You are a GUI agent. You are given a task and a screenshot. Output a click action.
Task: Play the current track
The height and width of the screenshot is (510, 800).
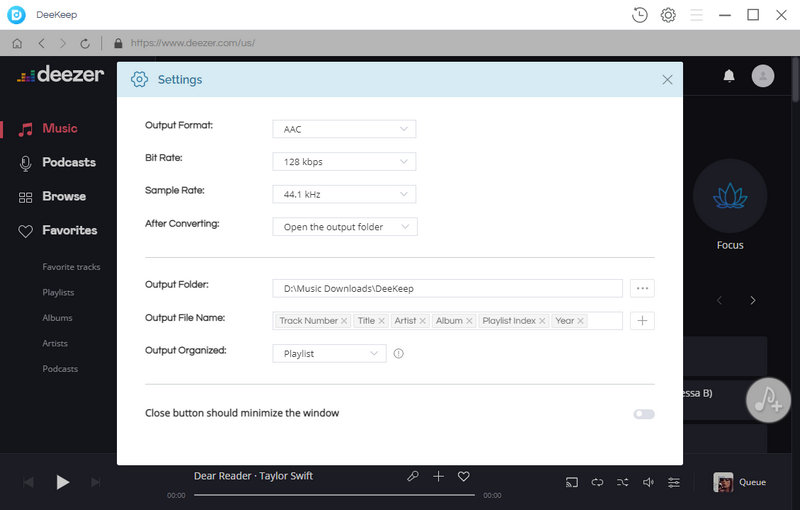click(x=62, y=482)
